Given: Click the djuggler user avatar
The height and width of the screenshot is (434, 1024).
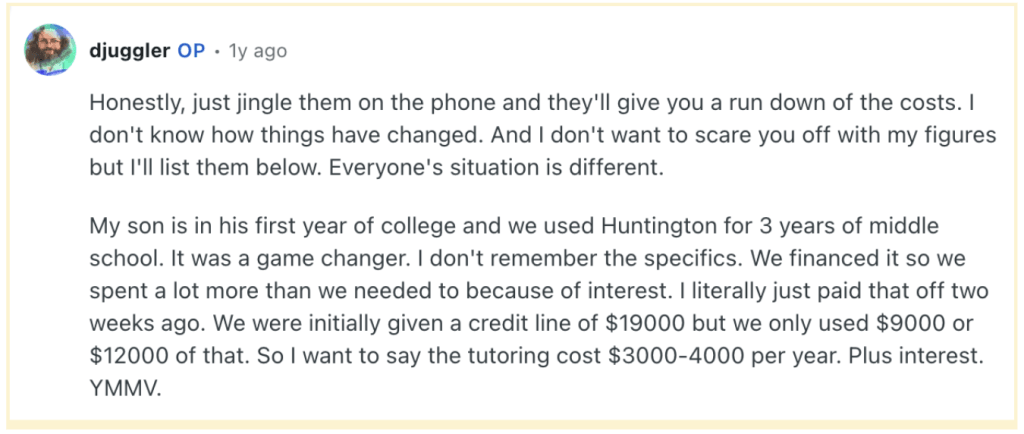Looking at the screenshot, I should pos(48,50).
